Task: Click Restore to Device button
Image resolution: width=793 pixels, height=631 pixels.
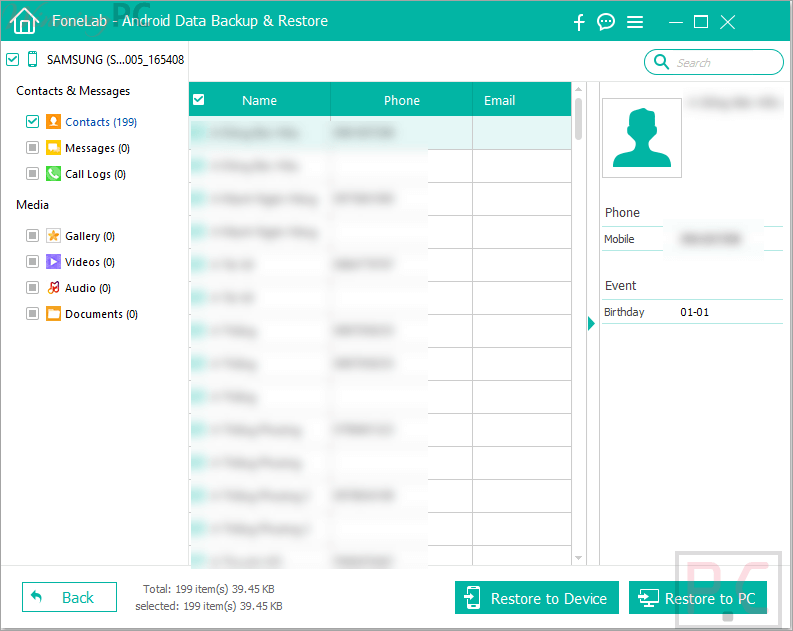Action: click(537, 598)
